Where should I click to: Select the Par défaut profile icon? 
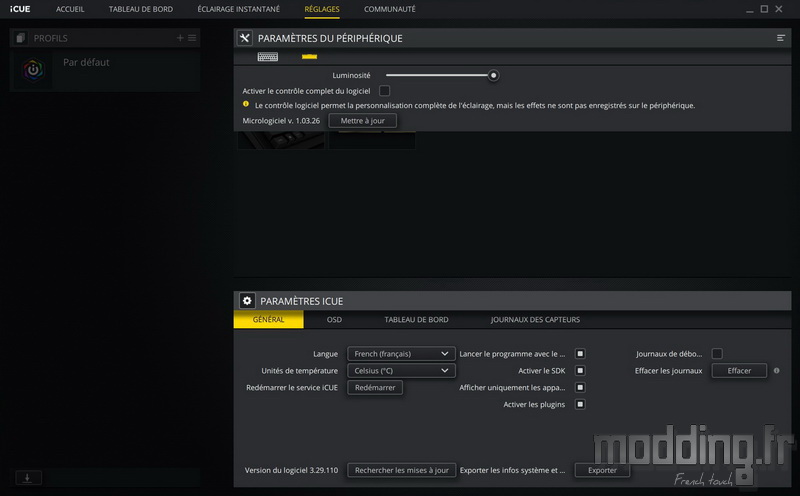(x=33, y=70)
